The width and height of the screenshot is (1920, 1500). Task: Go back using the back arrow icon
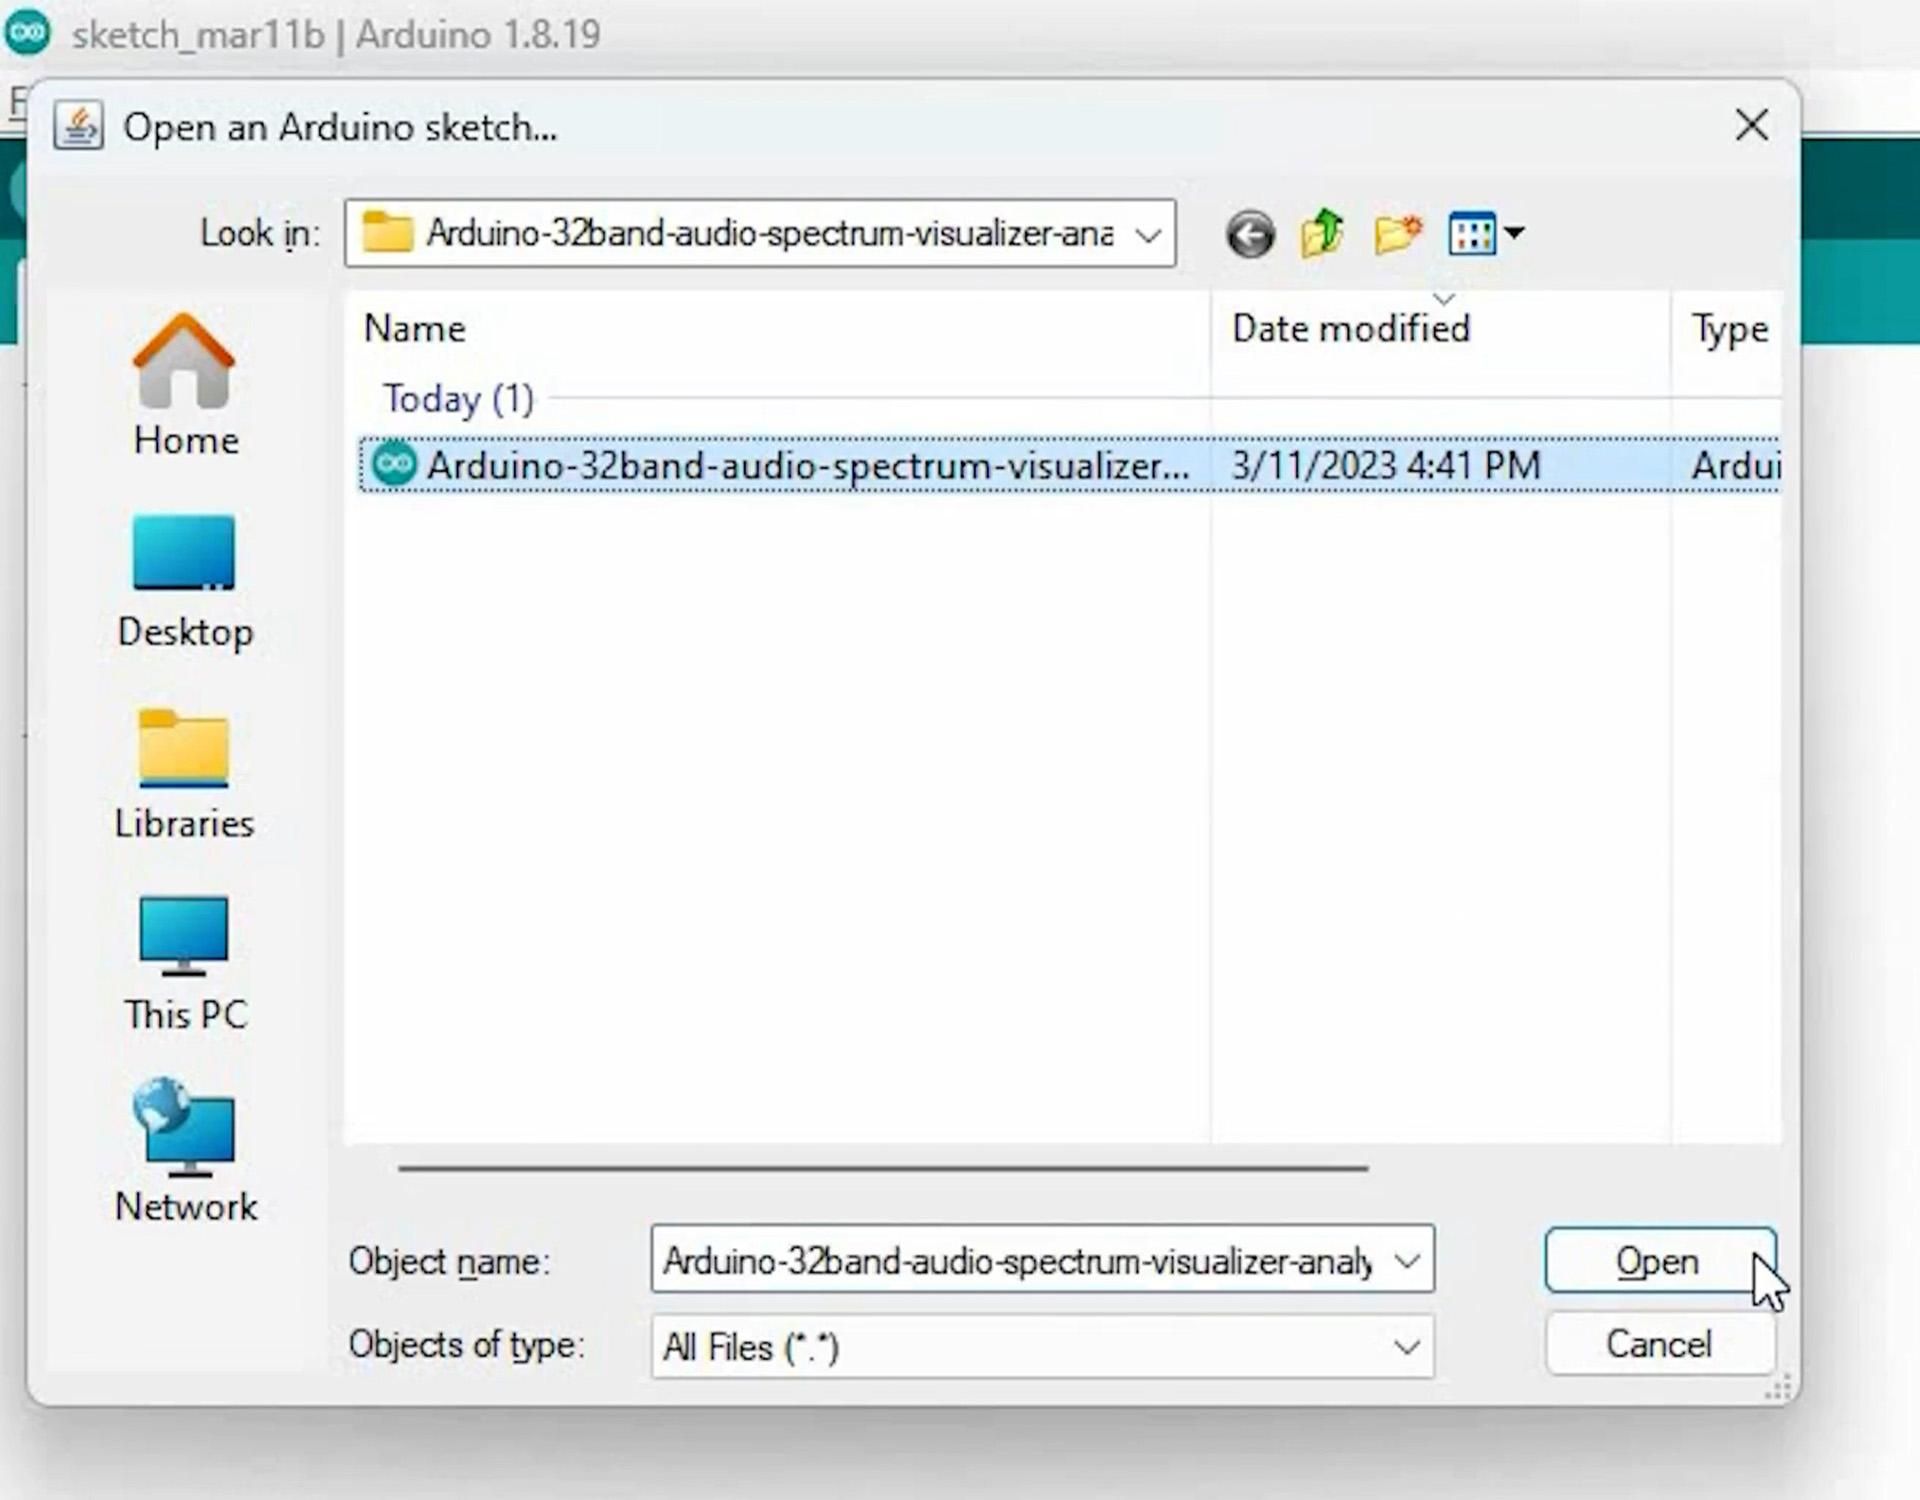(1250, 235)
